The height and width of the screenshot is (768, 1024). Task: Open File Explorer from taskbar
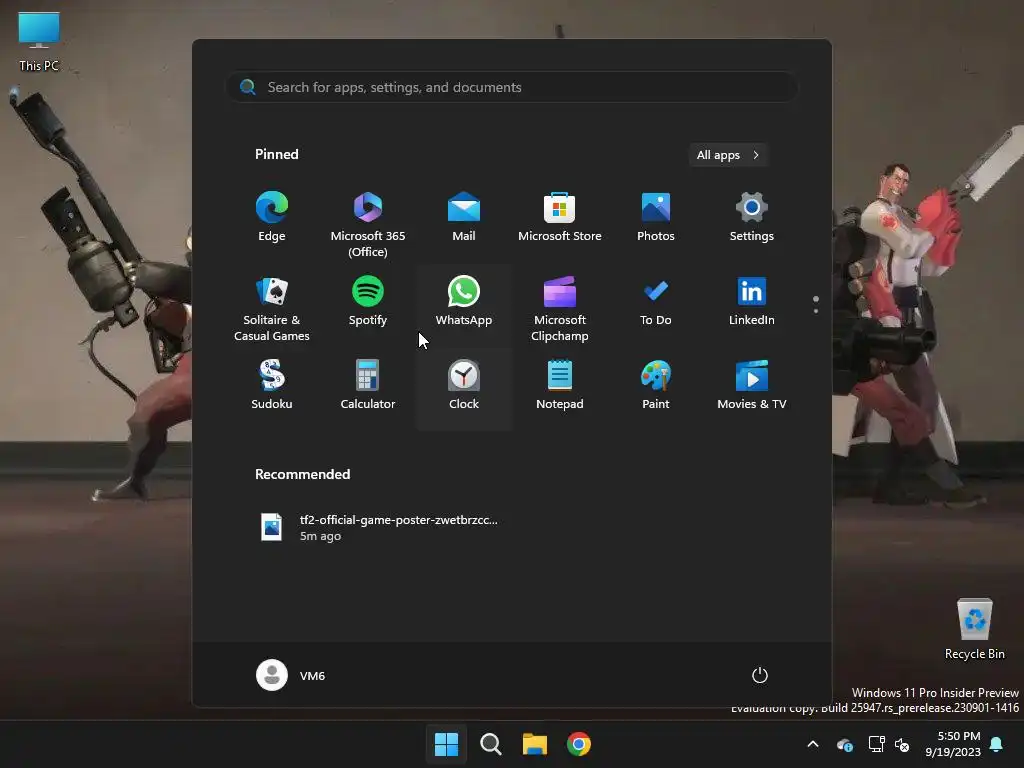tap(535, 744)
